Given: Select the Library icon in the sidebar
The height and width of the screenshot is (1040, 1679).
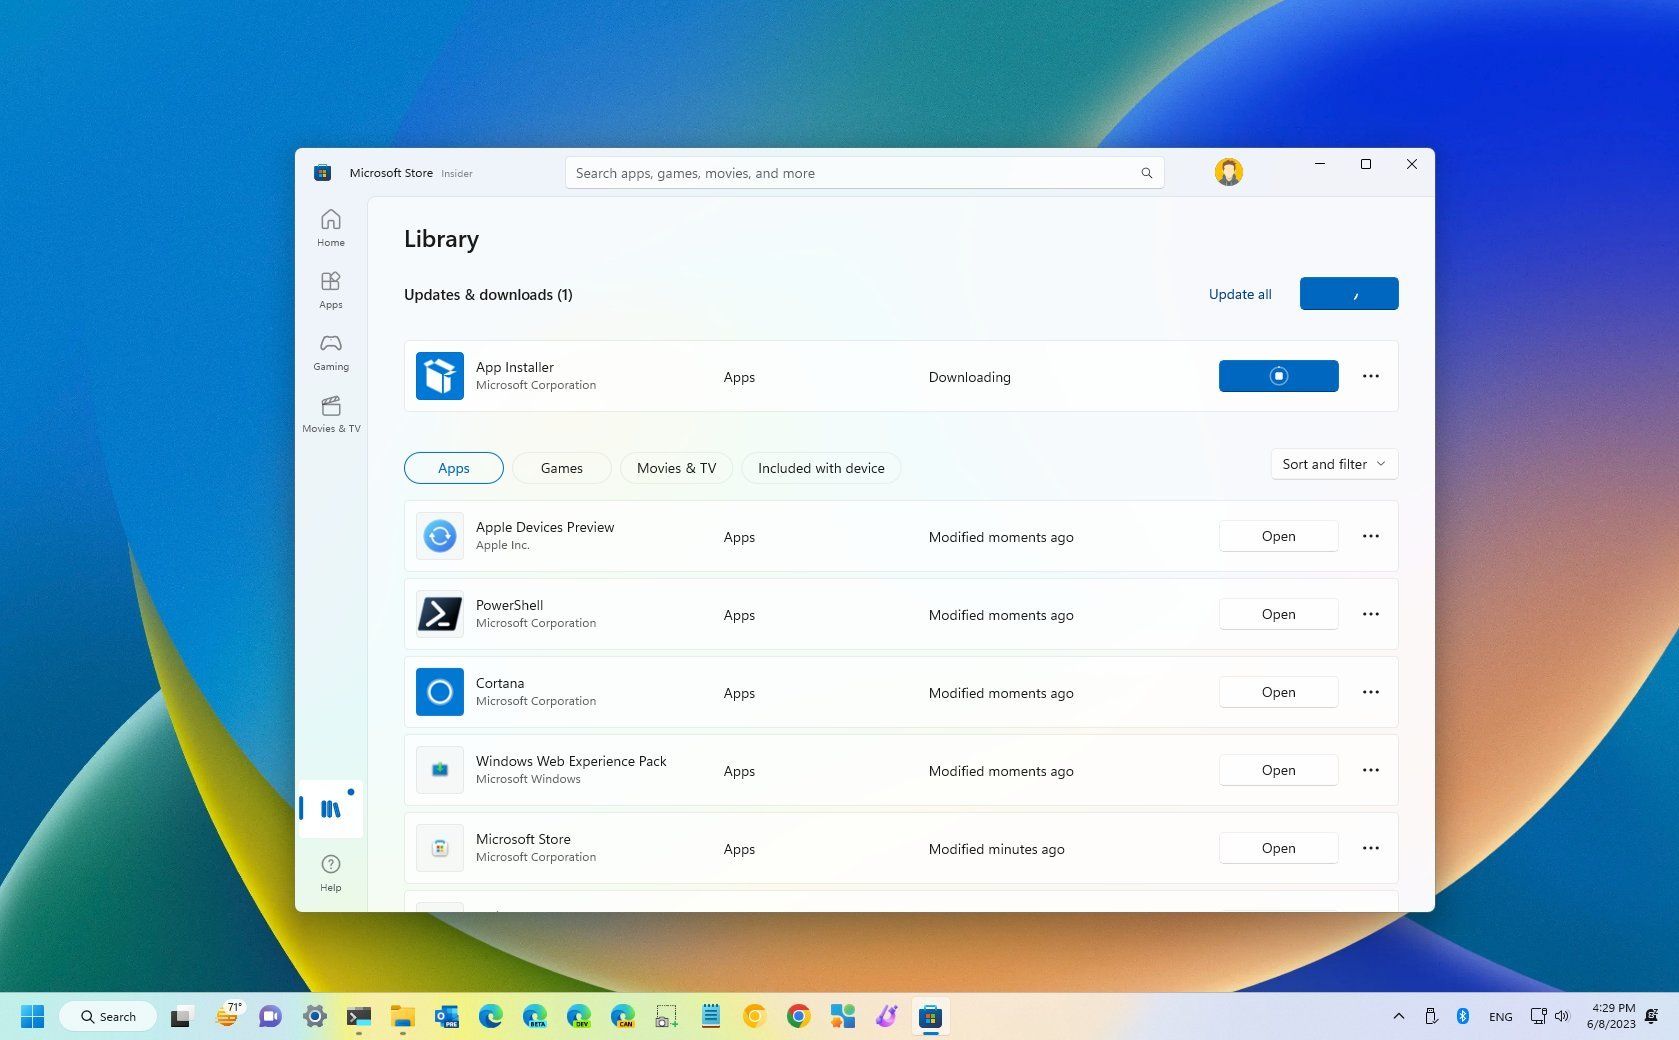Looking at the screenshot, I should (330, 808).
